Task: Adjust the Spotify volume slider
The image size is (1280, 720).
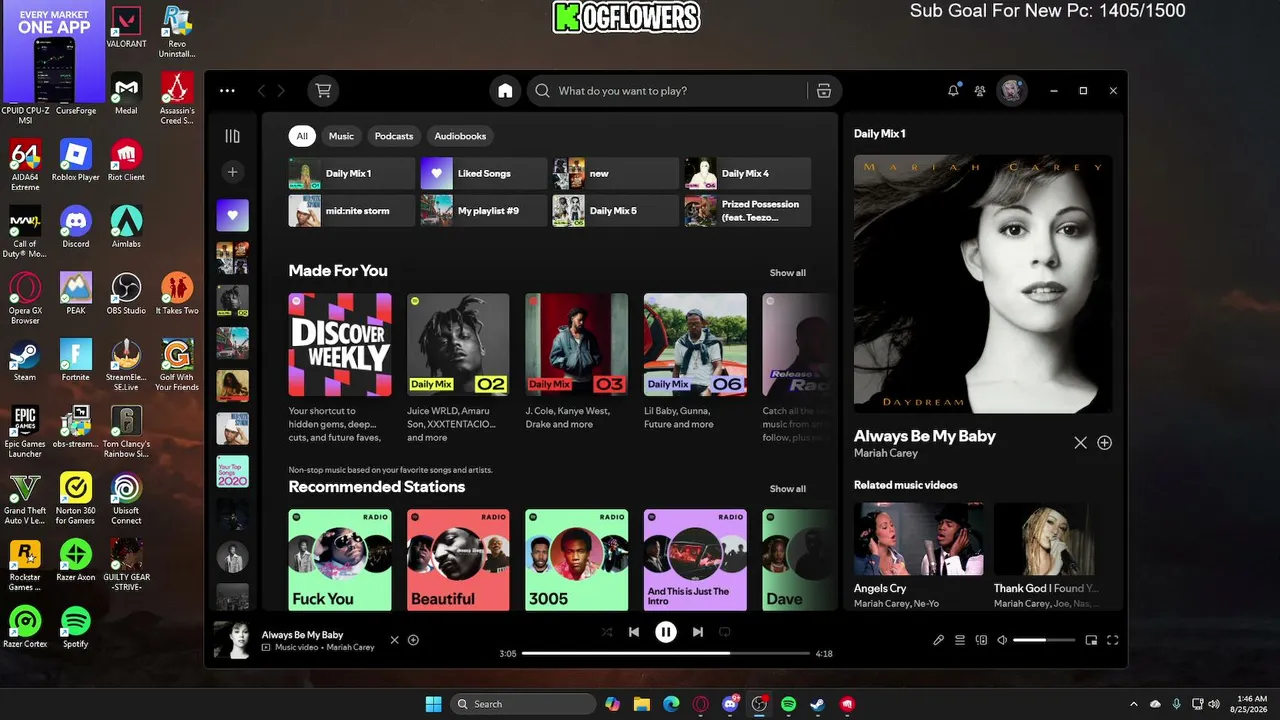Action: [1044, 640]
